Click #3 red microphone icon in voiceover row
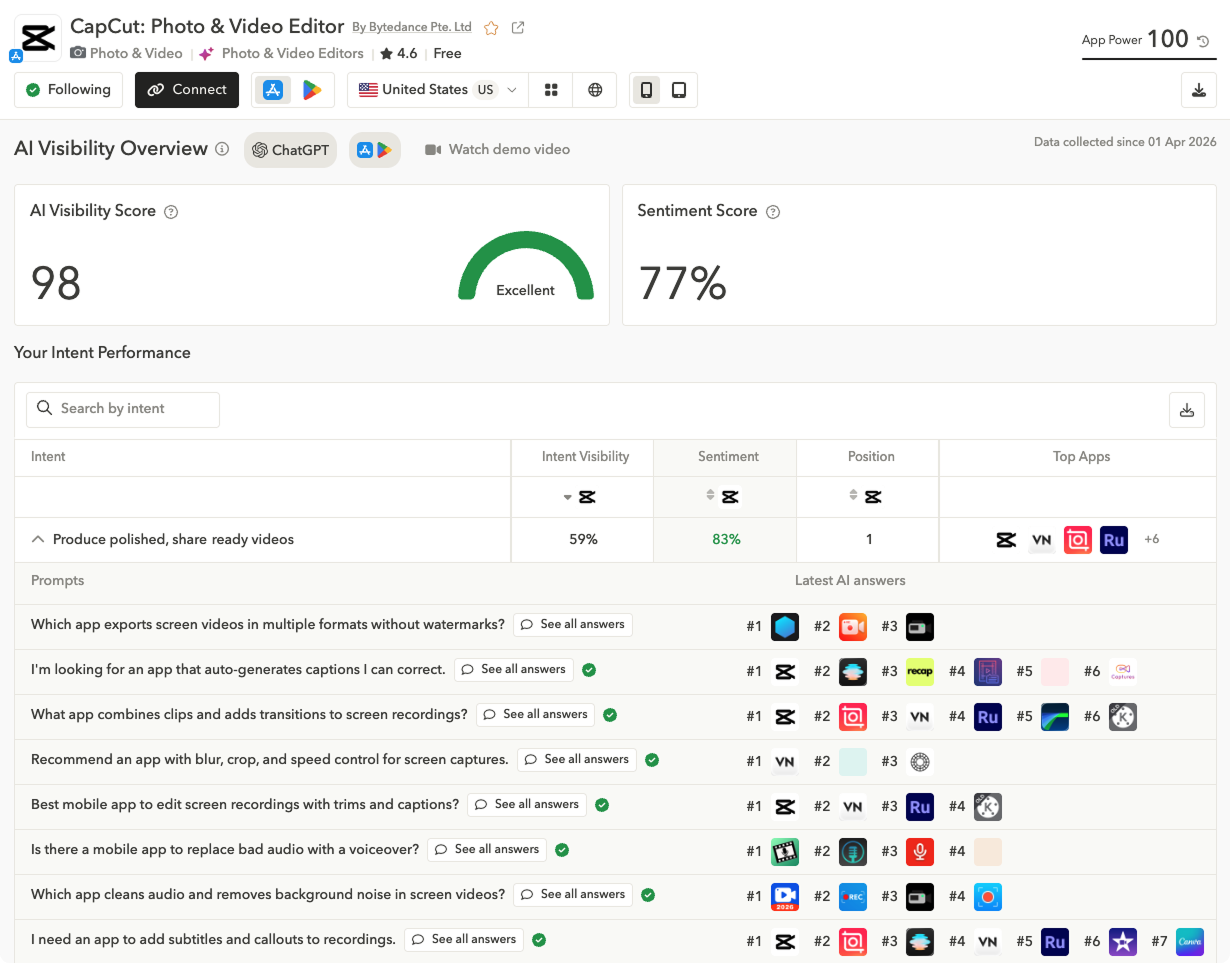Viewport: 1230px width, 963px height. [x=920, y=852]
